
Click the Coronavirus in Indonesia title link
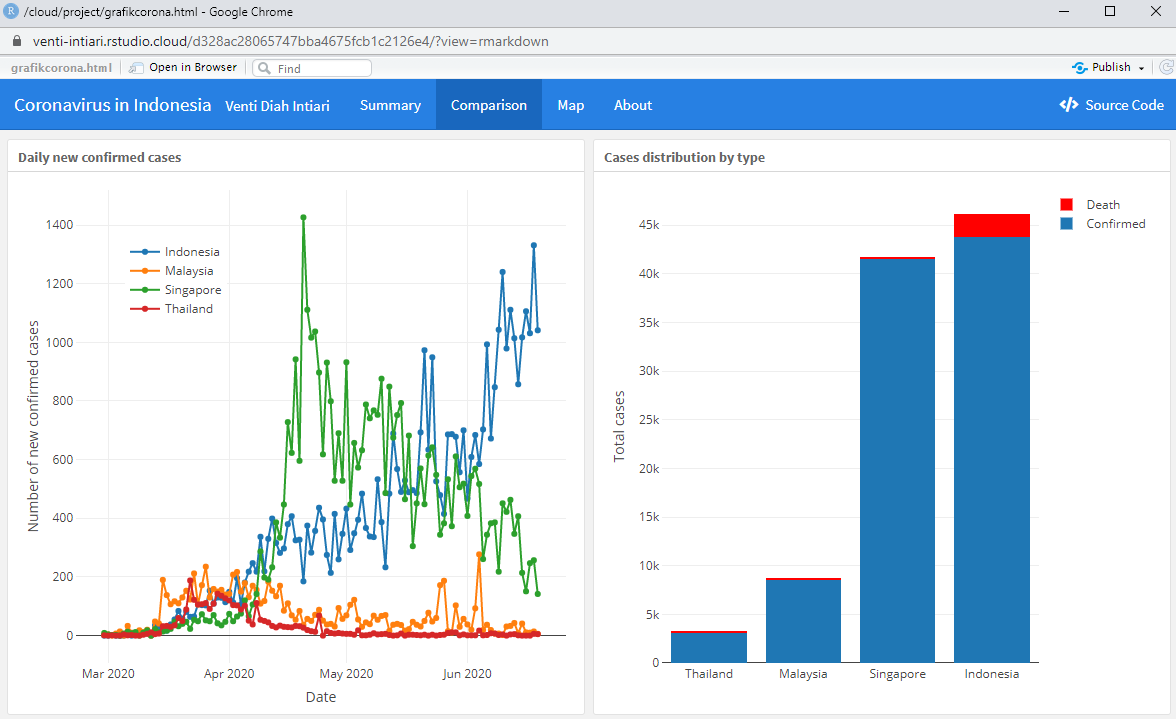tap(112, 104)
